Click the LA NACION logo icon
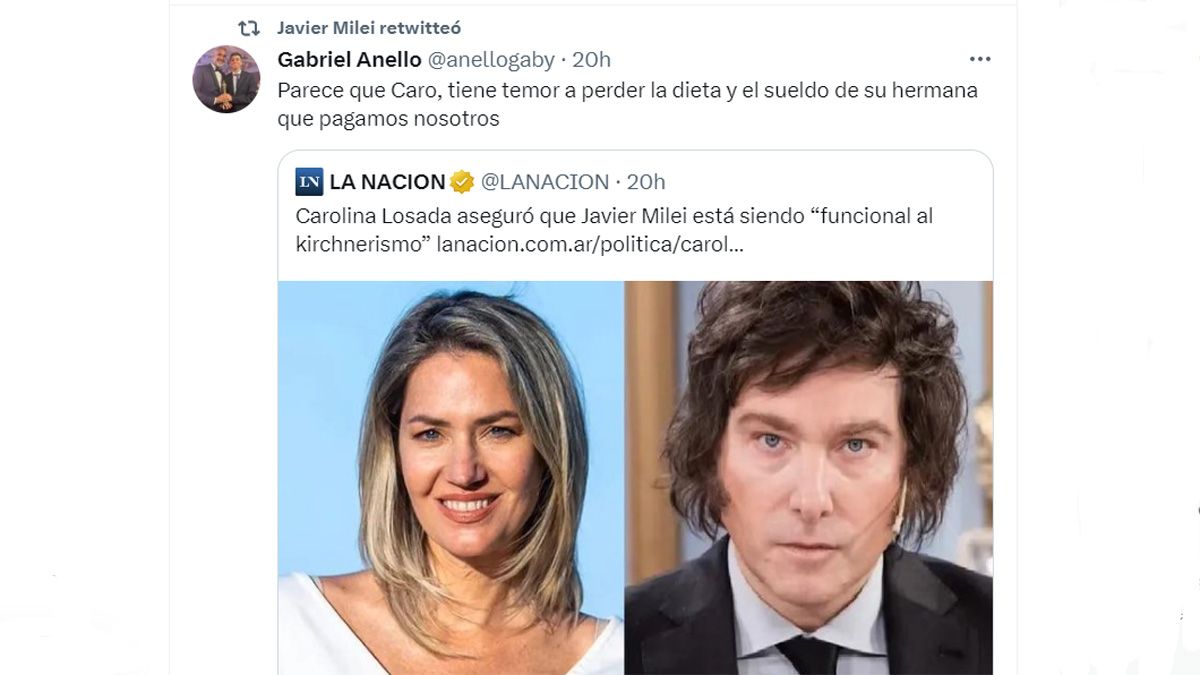The width and height of the screenshot is (1200, 675). coord(309,182)
